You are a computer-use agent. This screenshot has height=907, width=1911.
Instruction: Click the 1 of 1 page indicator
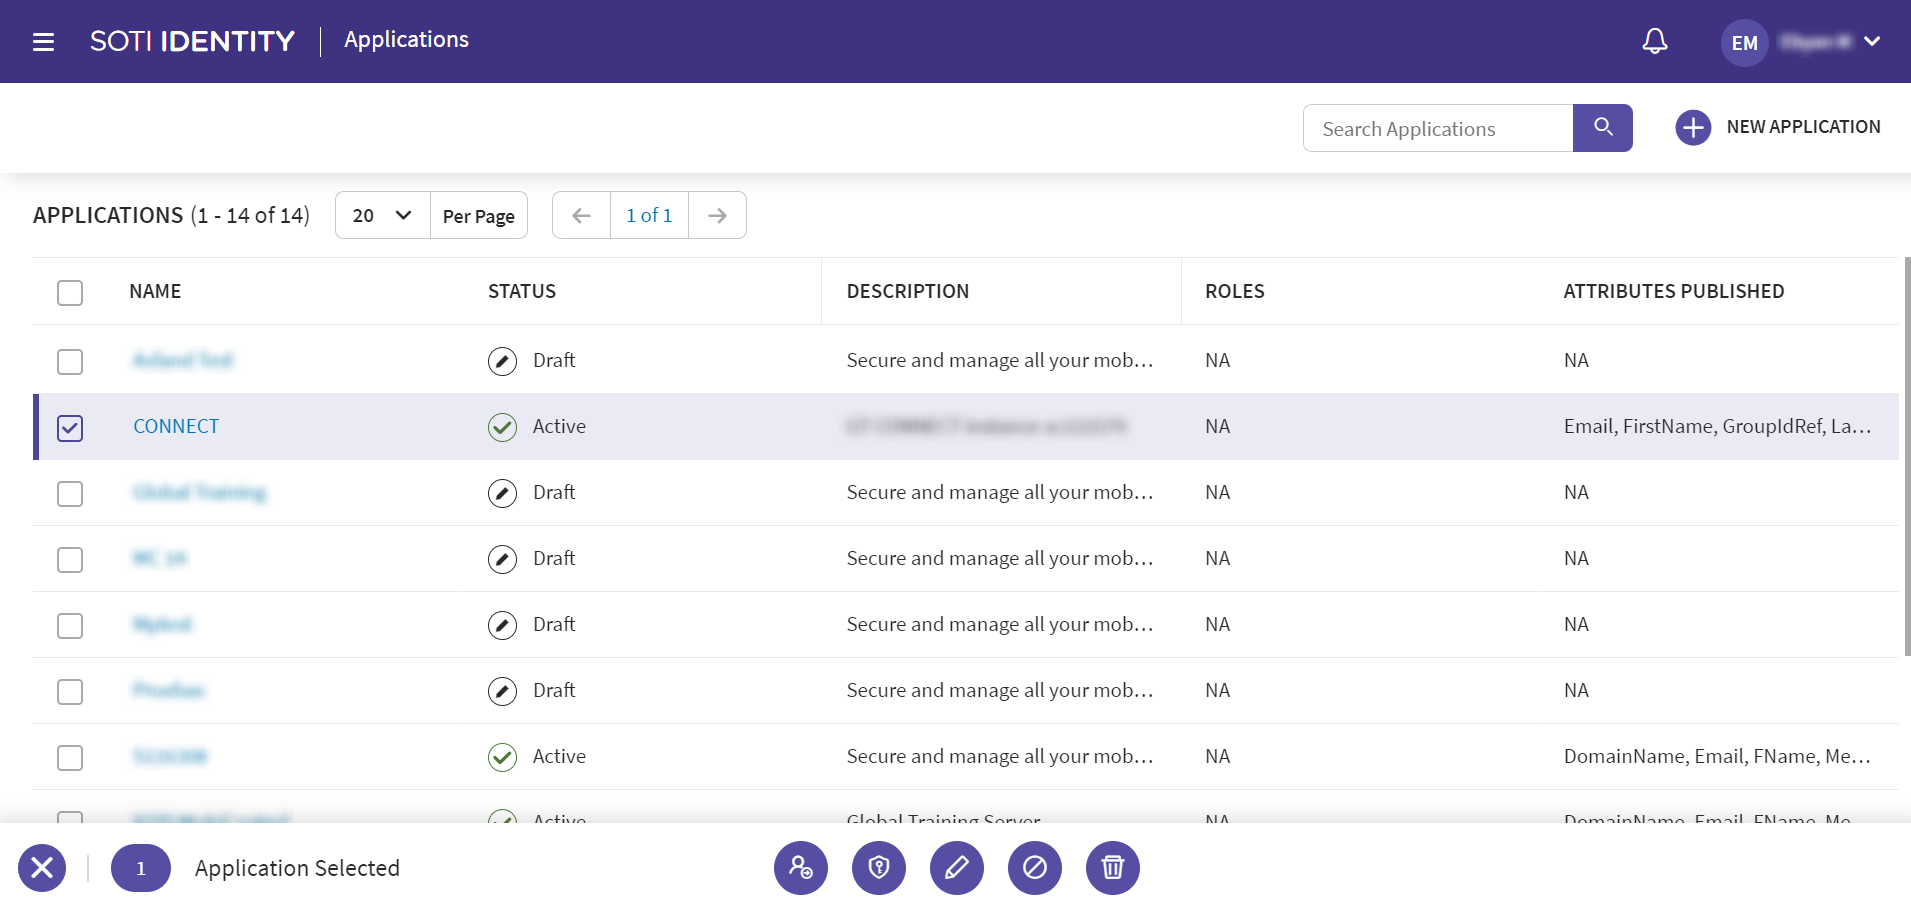tap(649, 215)
